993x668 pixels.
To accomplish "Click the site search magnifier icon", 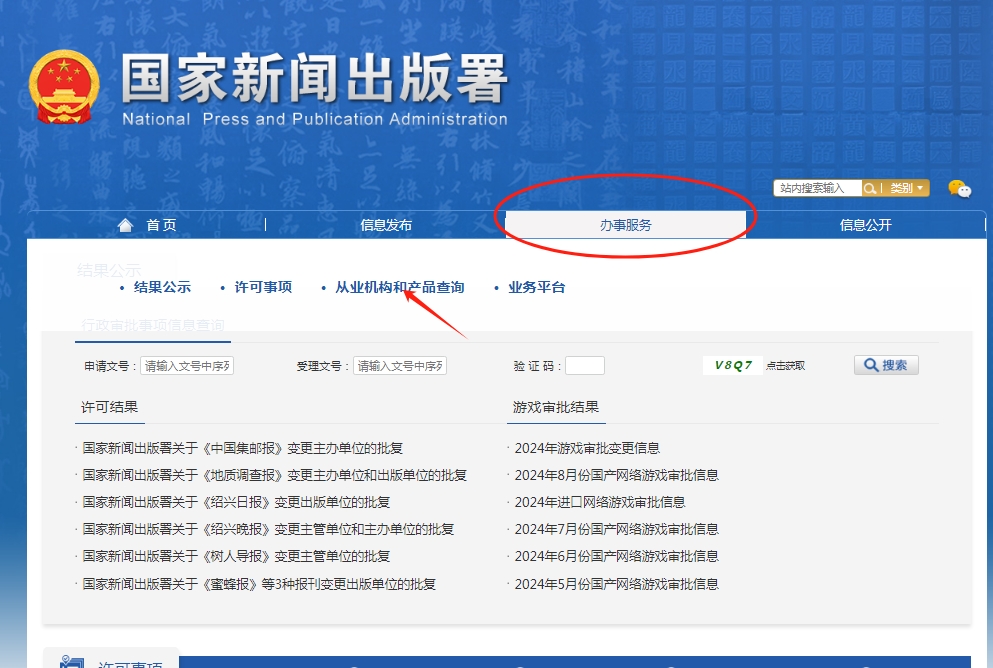I will pos(870,188).
